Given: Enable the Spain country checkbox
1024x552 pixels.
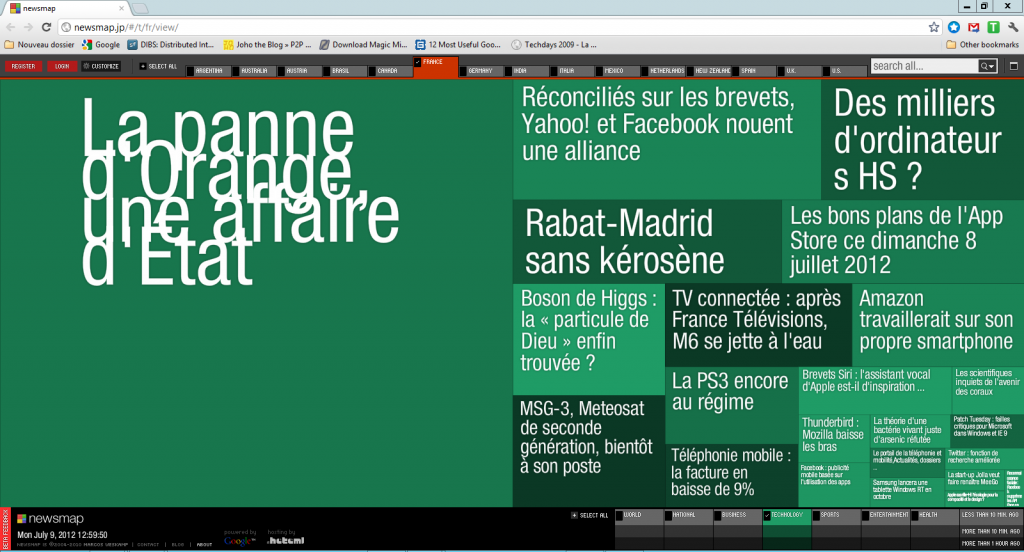Looking at the screenshot, I should pos(735,71).
